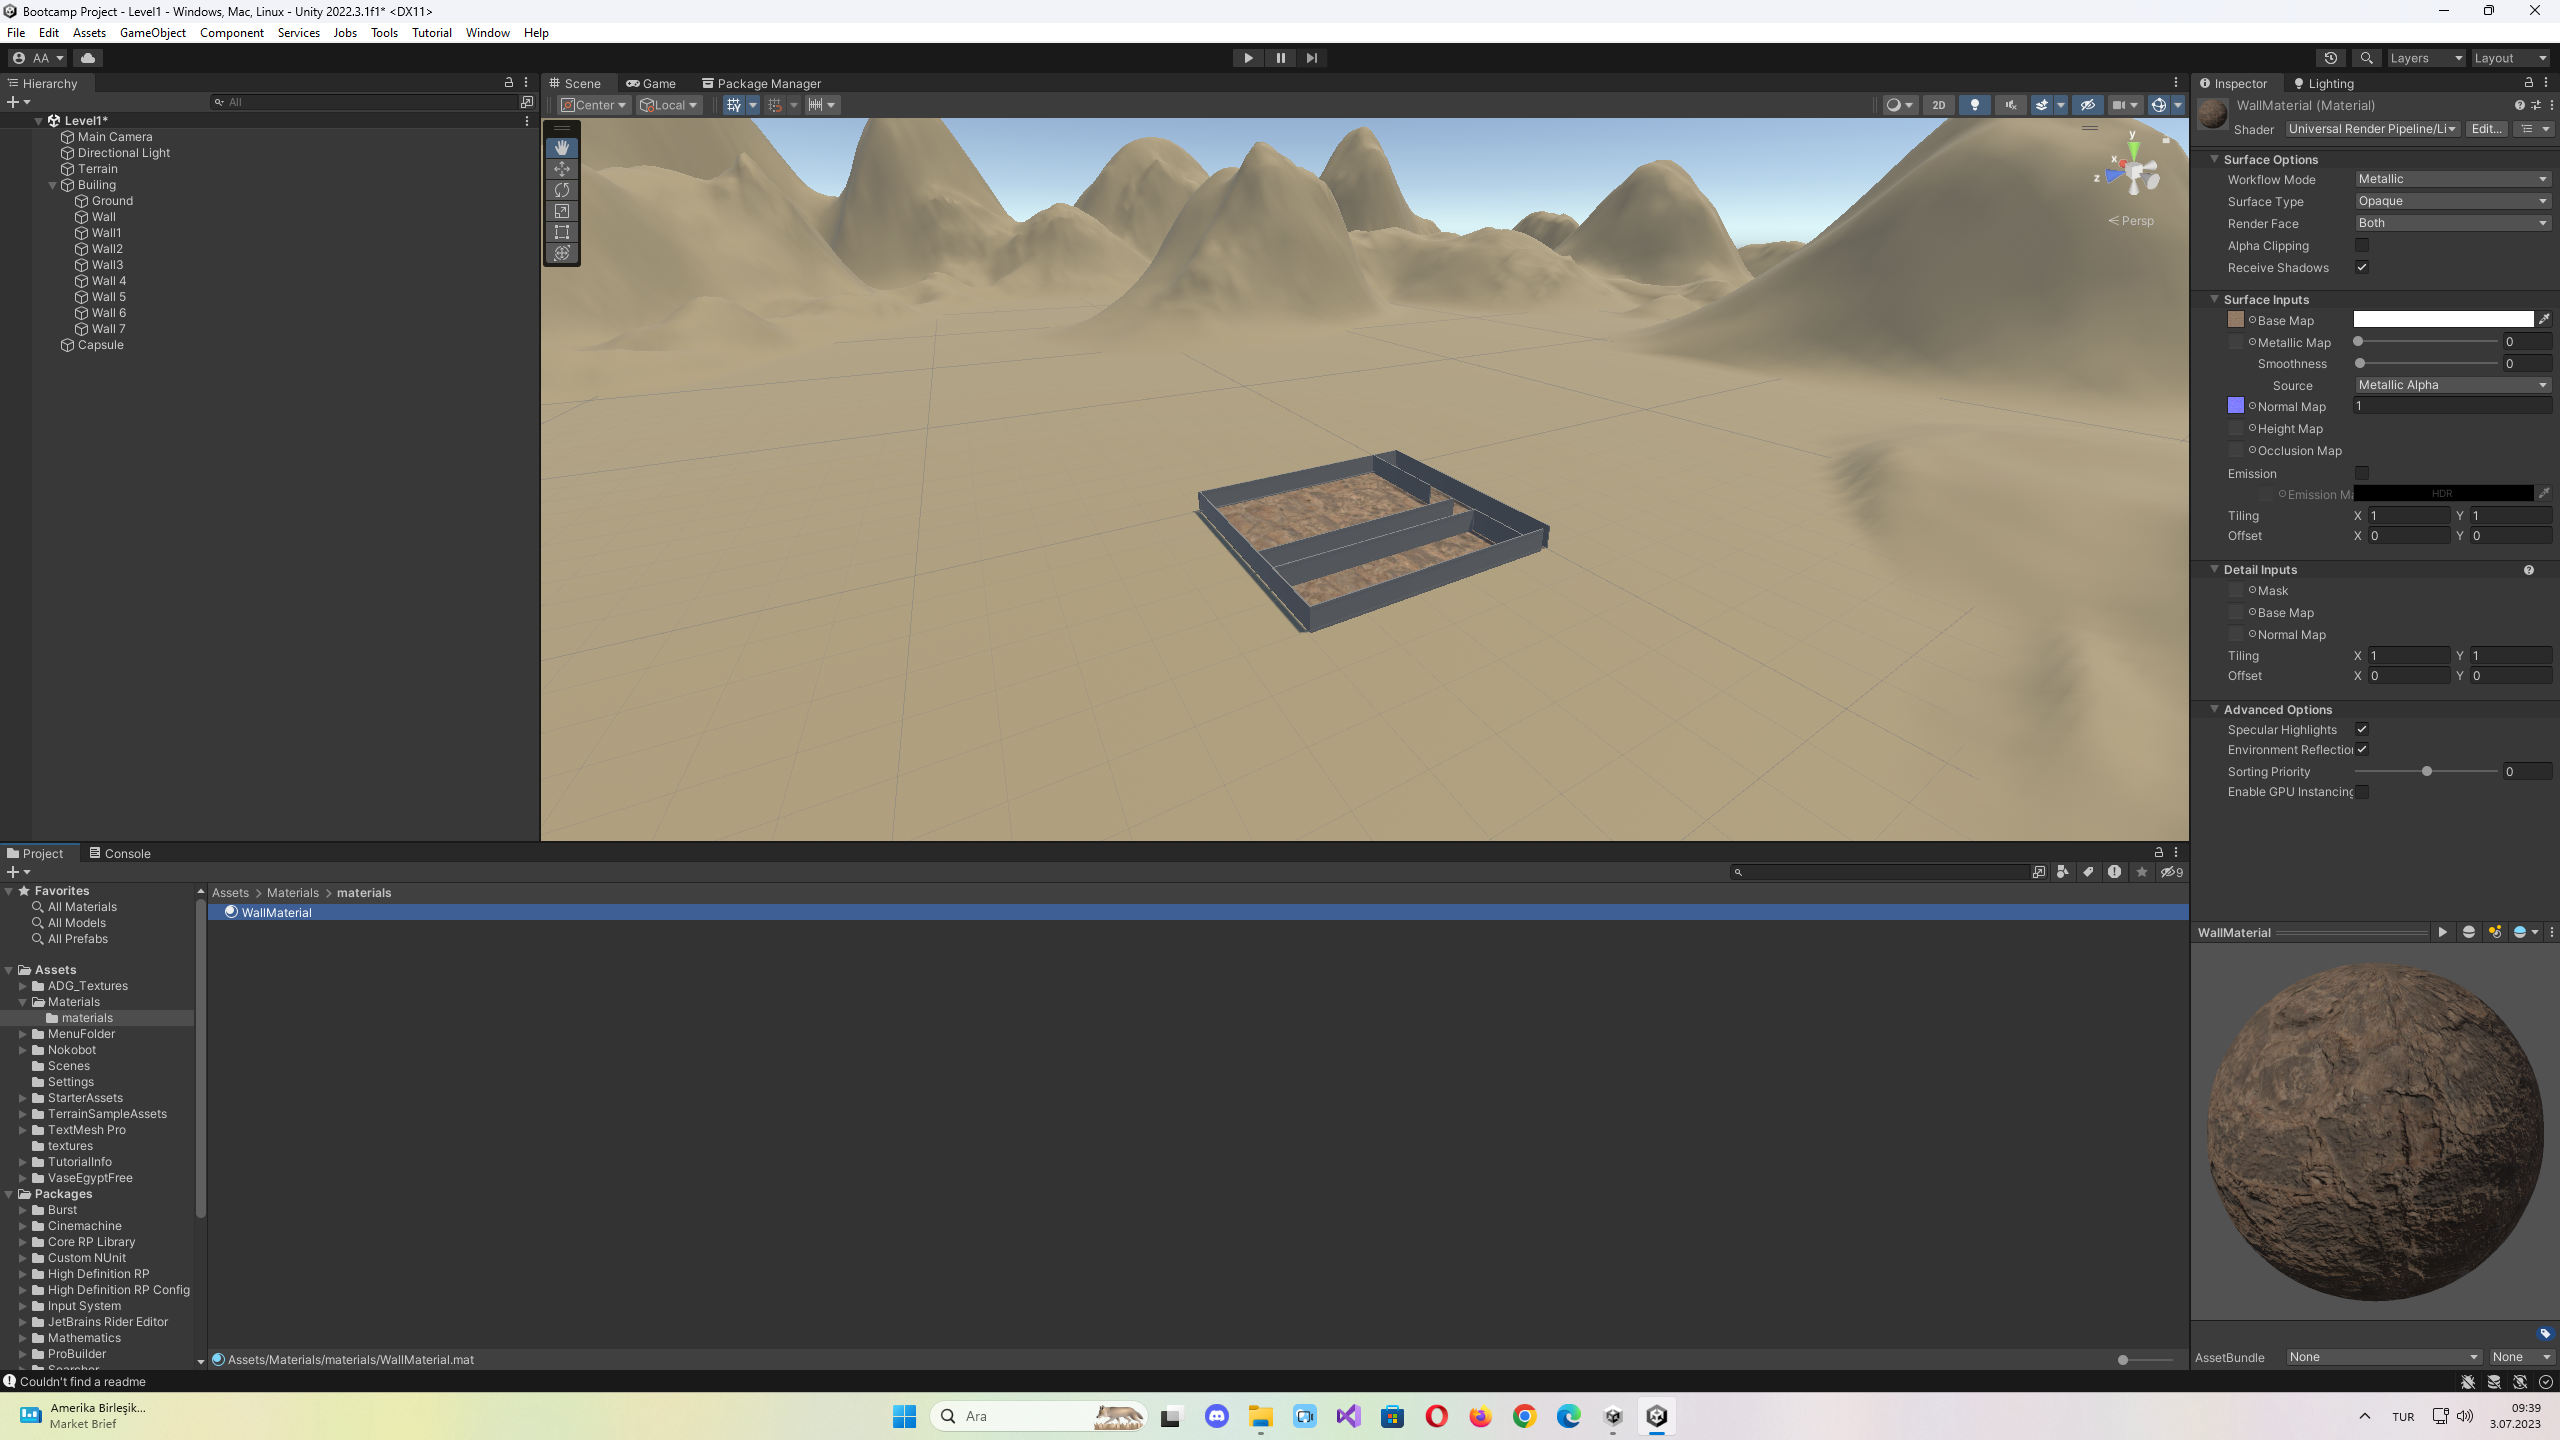Click the Play button

[x=1248, y=58]
